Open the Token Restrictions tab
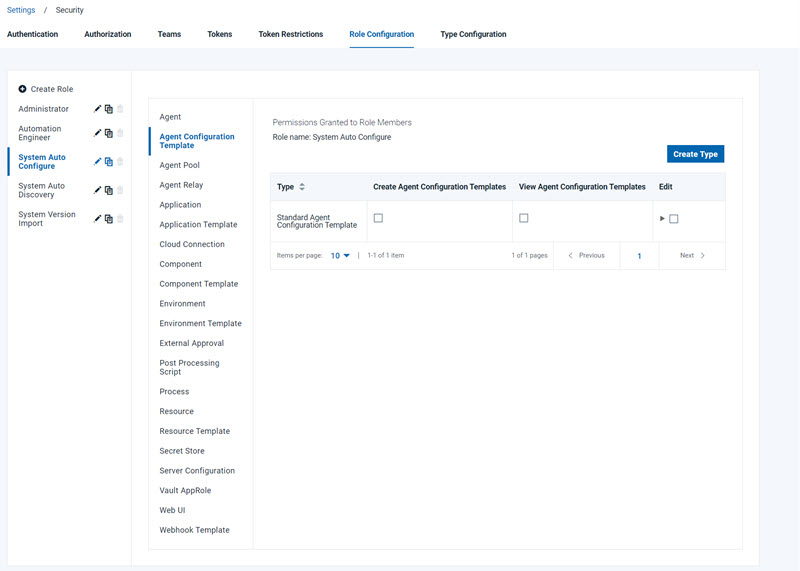The image size is (800, 571). (x=290, y=34)
